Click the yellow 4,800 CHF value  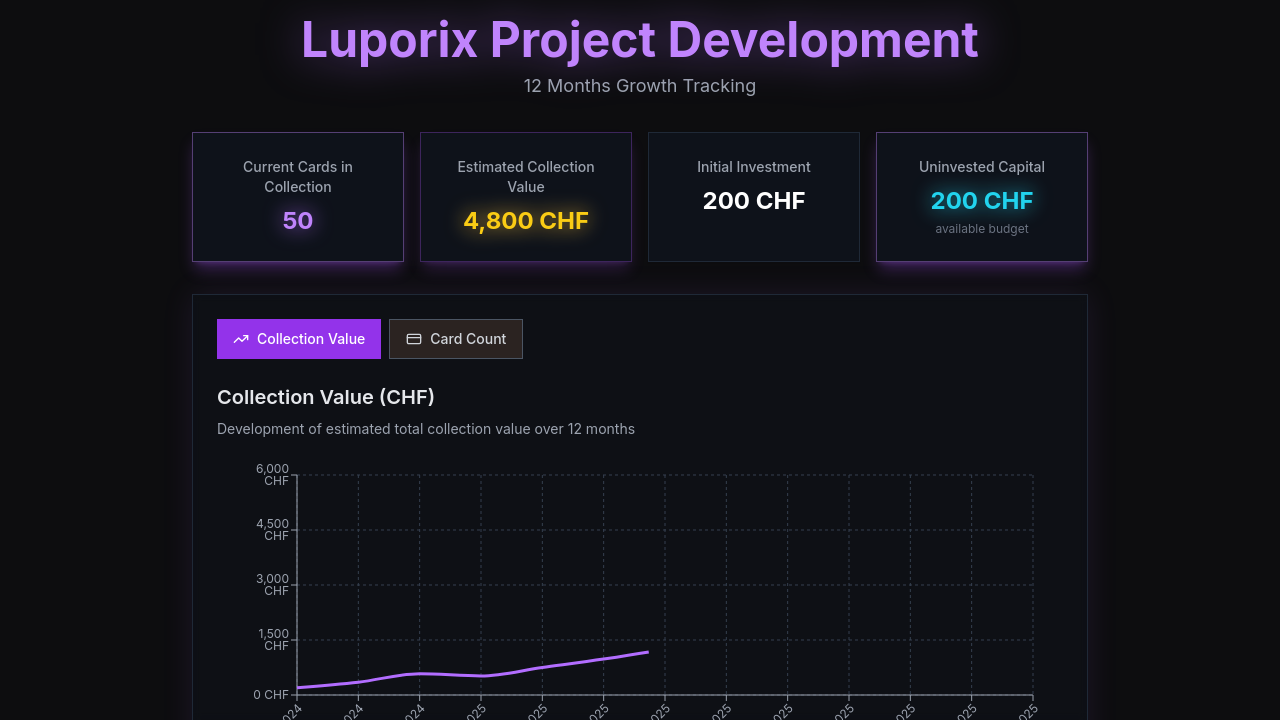[526, 221]
